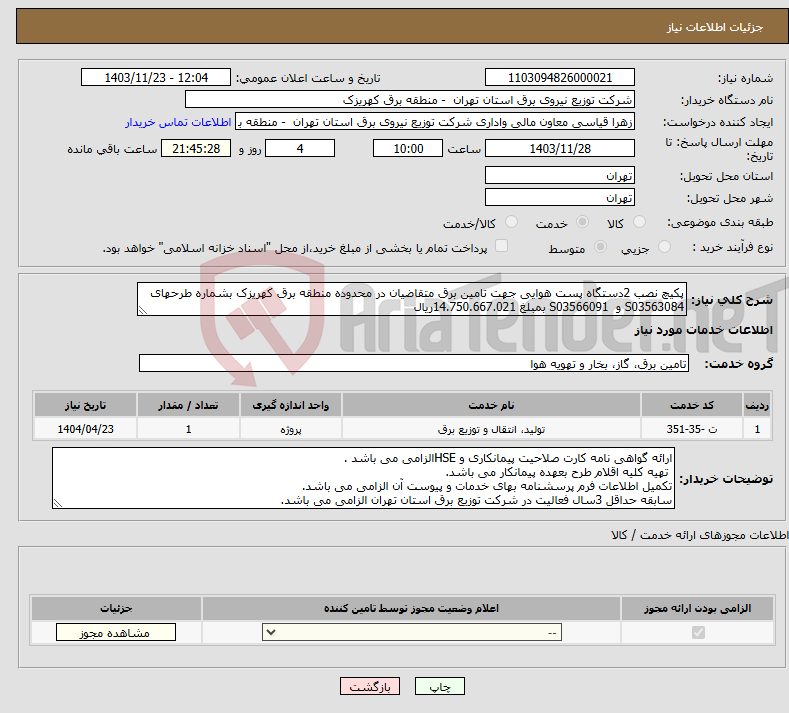Click service code cell ت -35-351
This screenshot has height=713, width=789.
coord(692,429)
